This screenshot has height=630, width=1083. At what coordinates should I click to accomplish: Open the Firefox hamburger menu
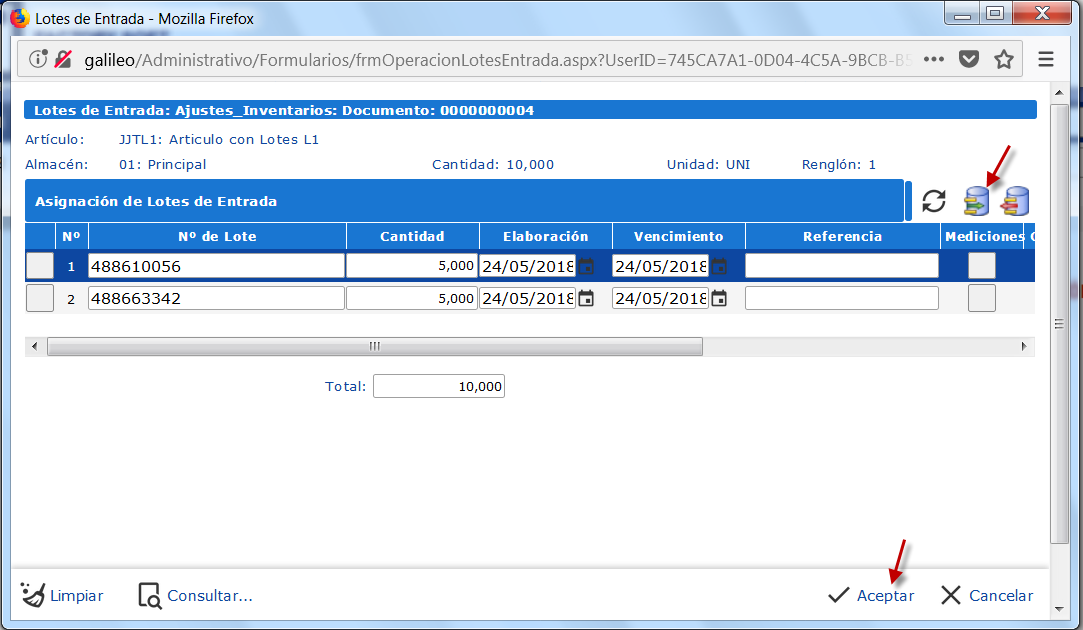click(1046, 59)
